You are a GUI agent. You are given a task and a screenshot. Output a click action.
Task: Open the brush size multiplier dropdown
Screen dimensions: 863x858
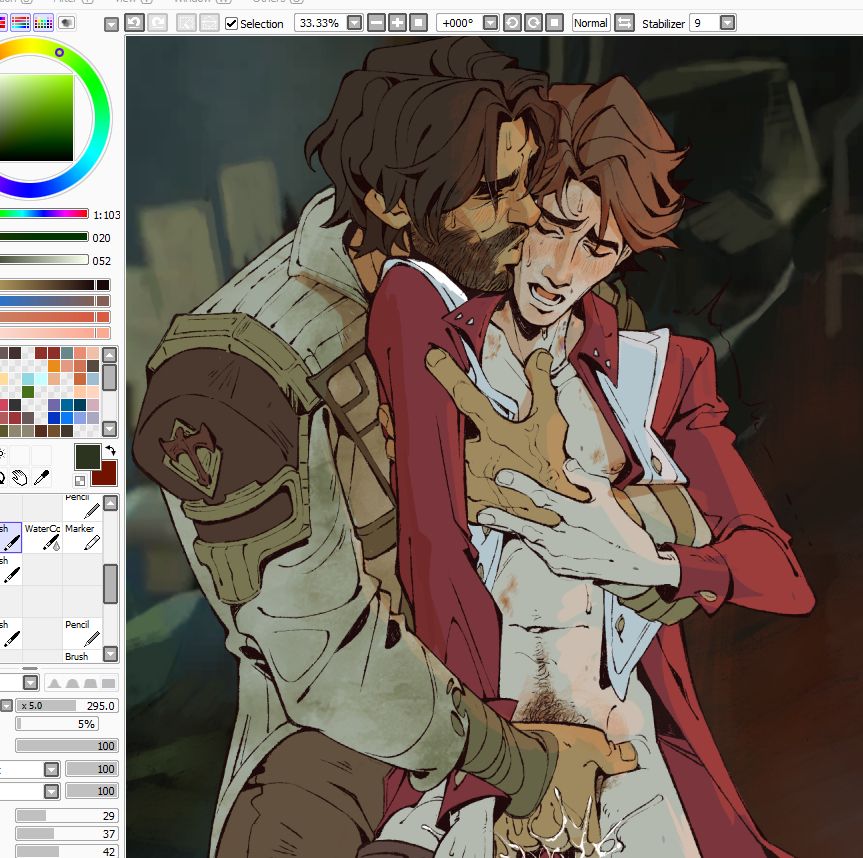(x=6, y=706)
